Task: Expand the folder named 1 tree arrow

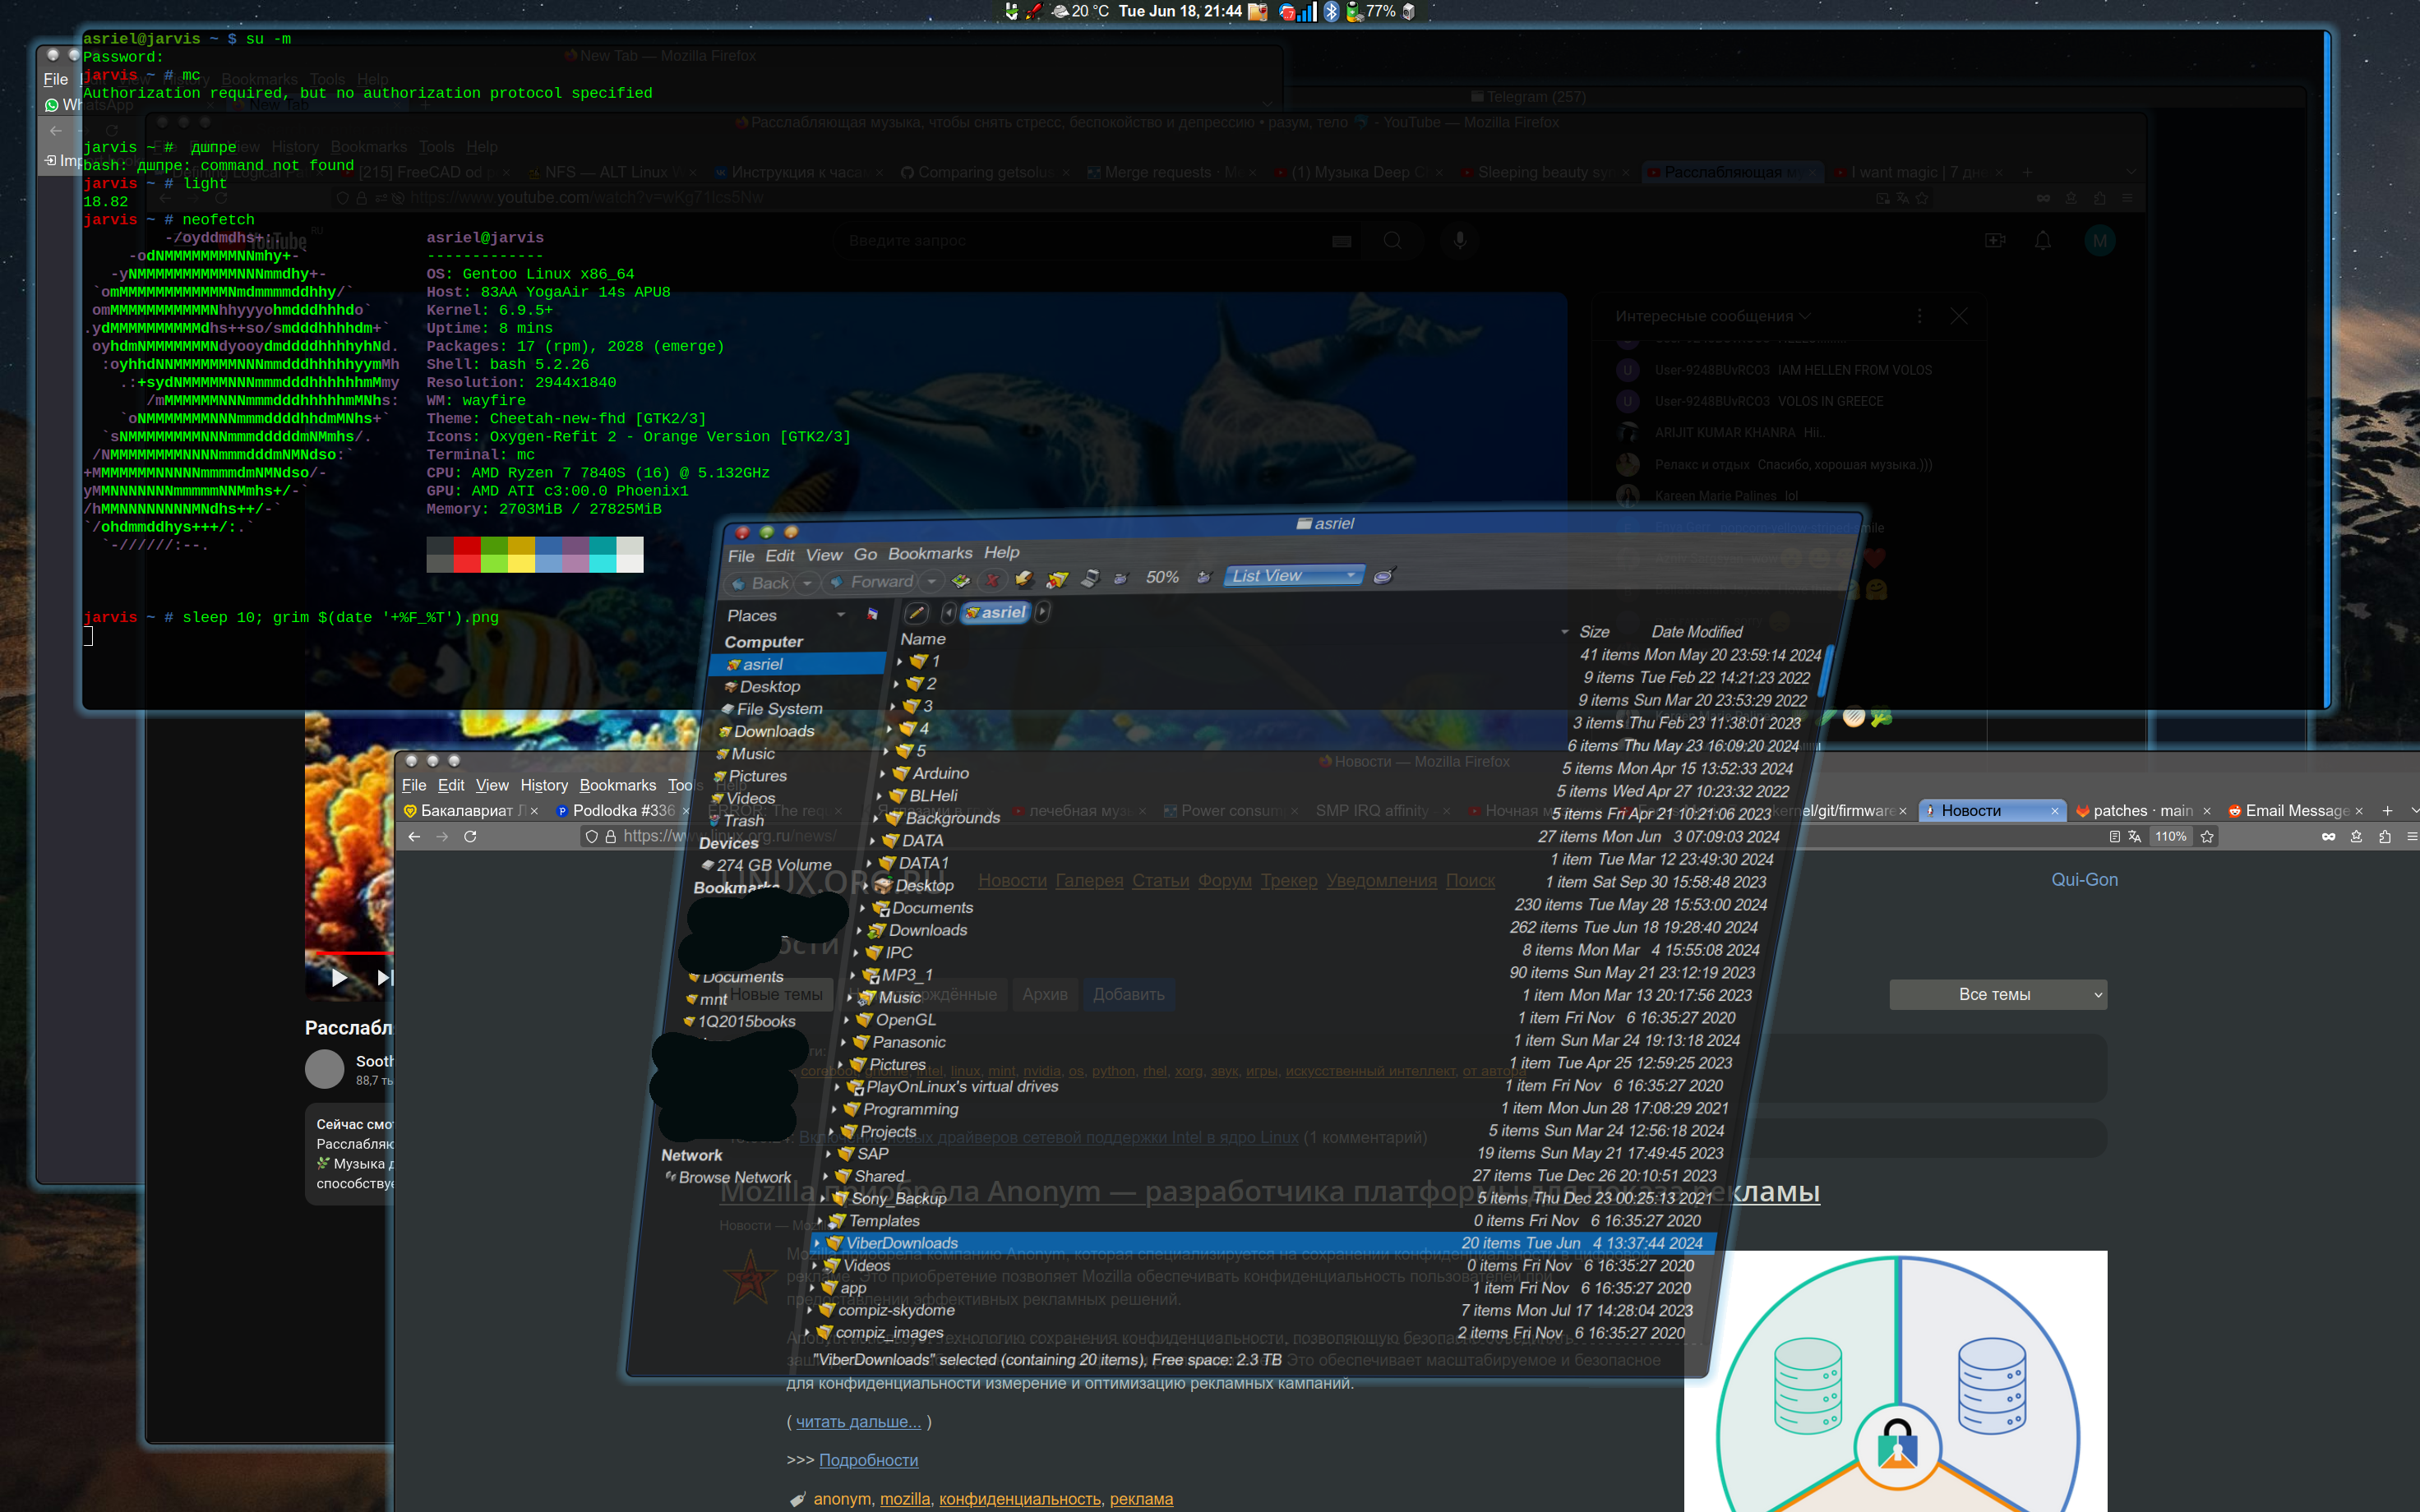Action: [x=899, y=661]
